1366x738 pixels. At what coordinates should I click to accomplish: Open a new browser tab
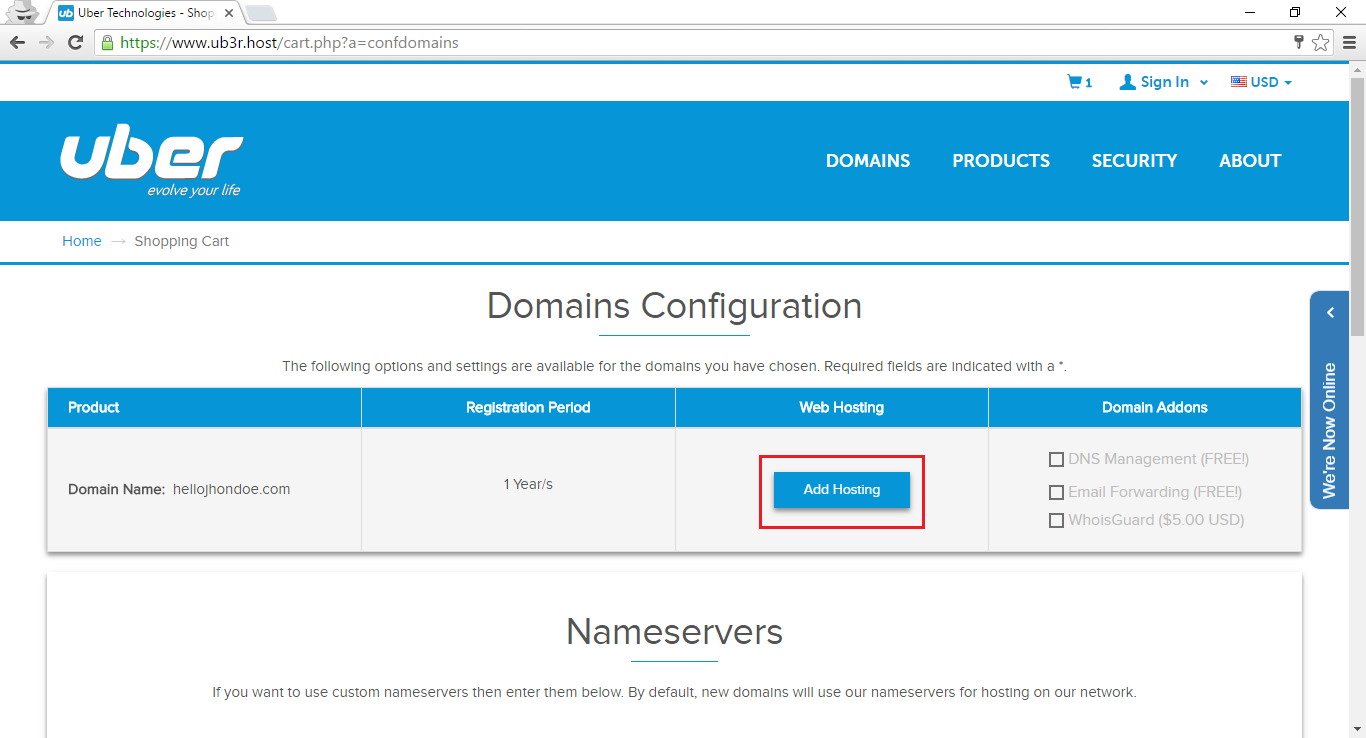click(261, 13)
